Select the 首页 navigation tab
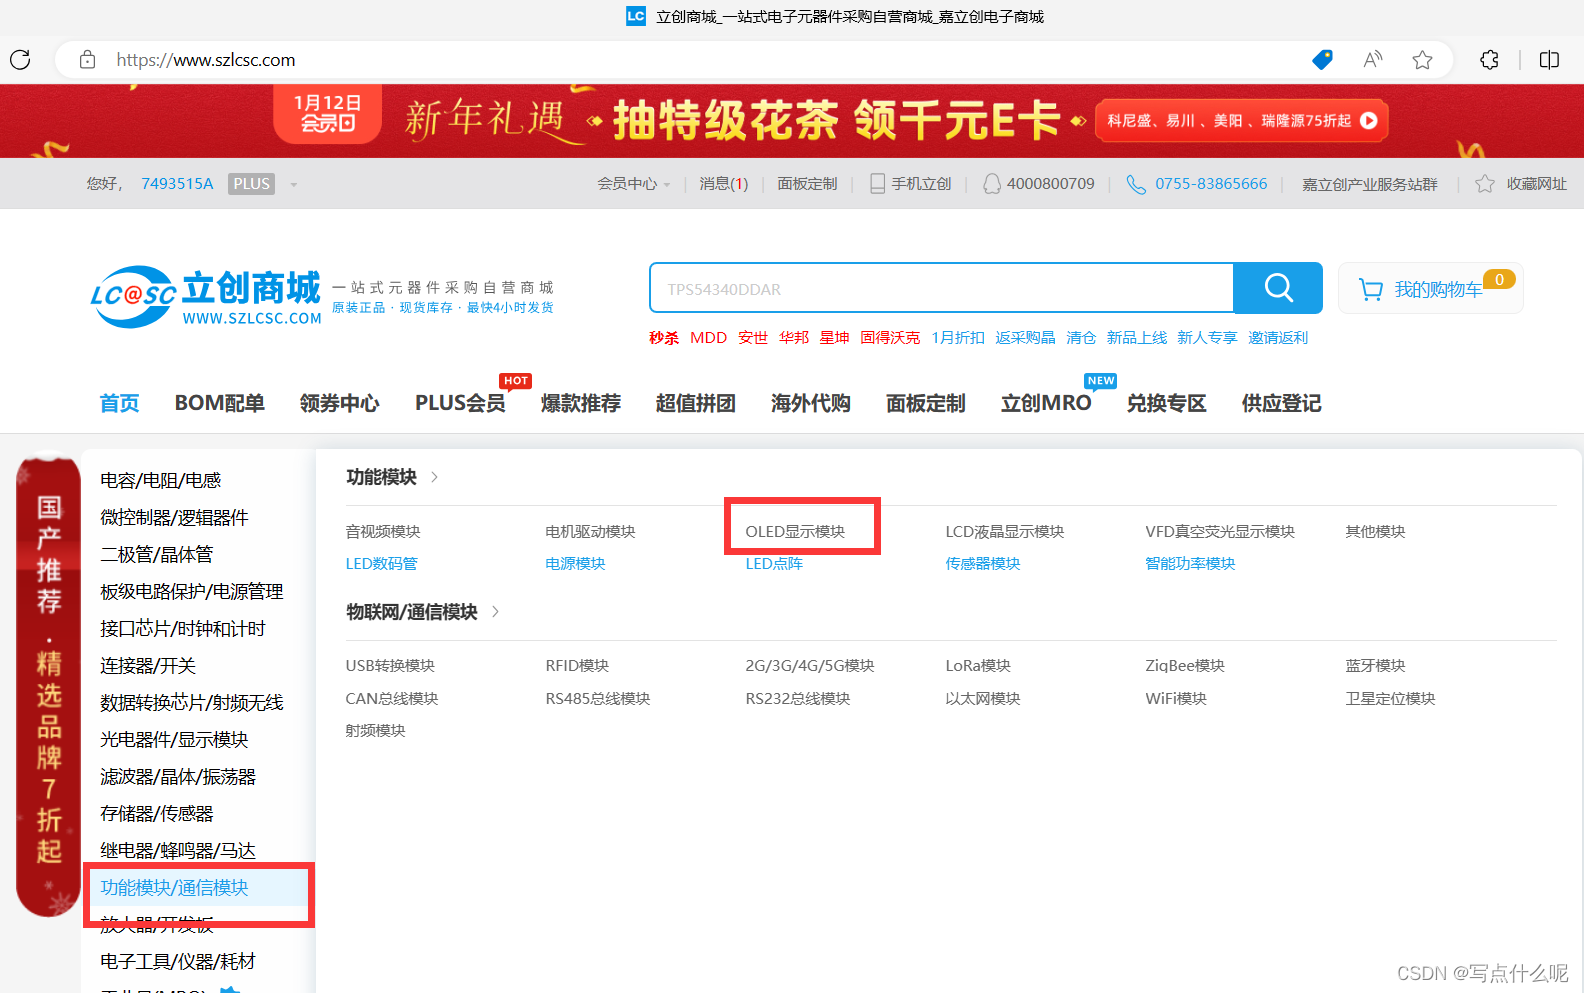The width and height of the screenshot is (1584, 993). pyautogui.click(x=120, y=403)
